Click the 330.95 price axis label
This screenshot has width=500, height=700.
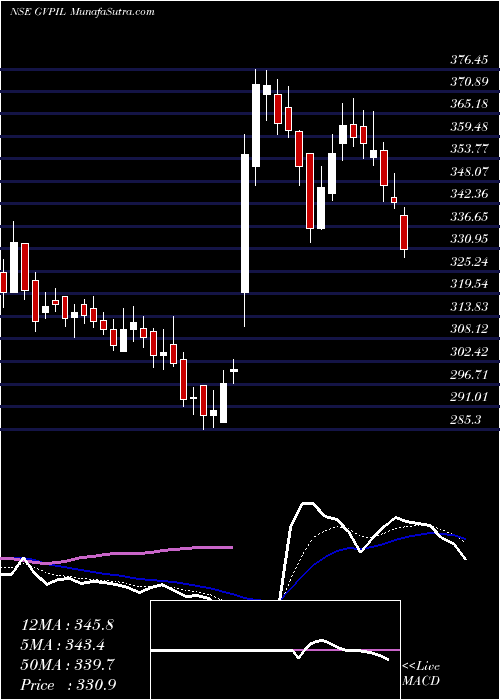coord(468,240)
